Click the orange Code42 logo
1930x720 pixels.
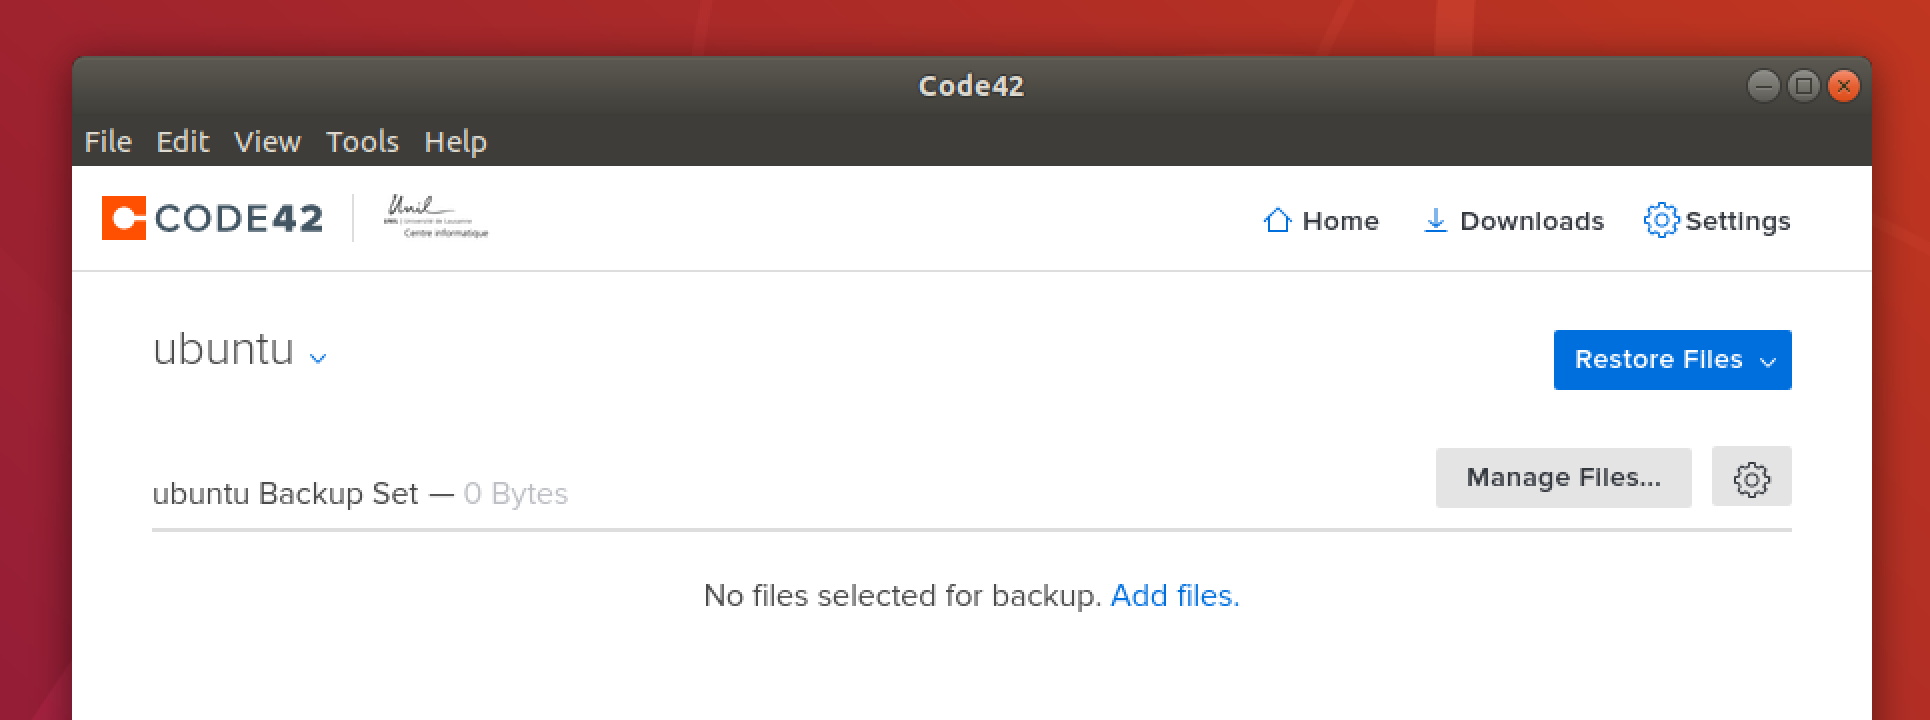(124, 218)
